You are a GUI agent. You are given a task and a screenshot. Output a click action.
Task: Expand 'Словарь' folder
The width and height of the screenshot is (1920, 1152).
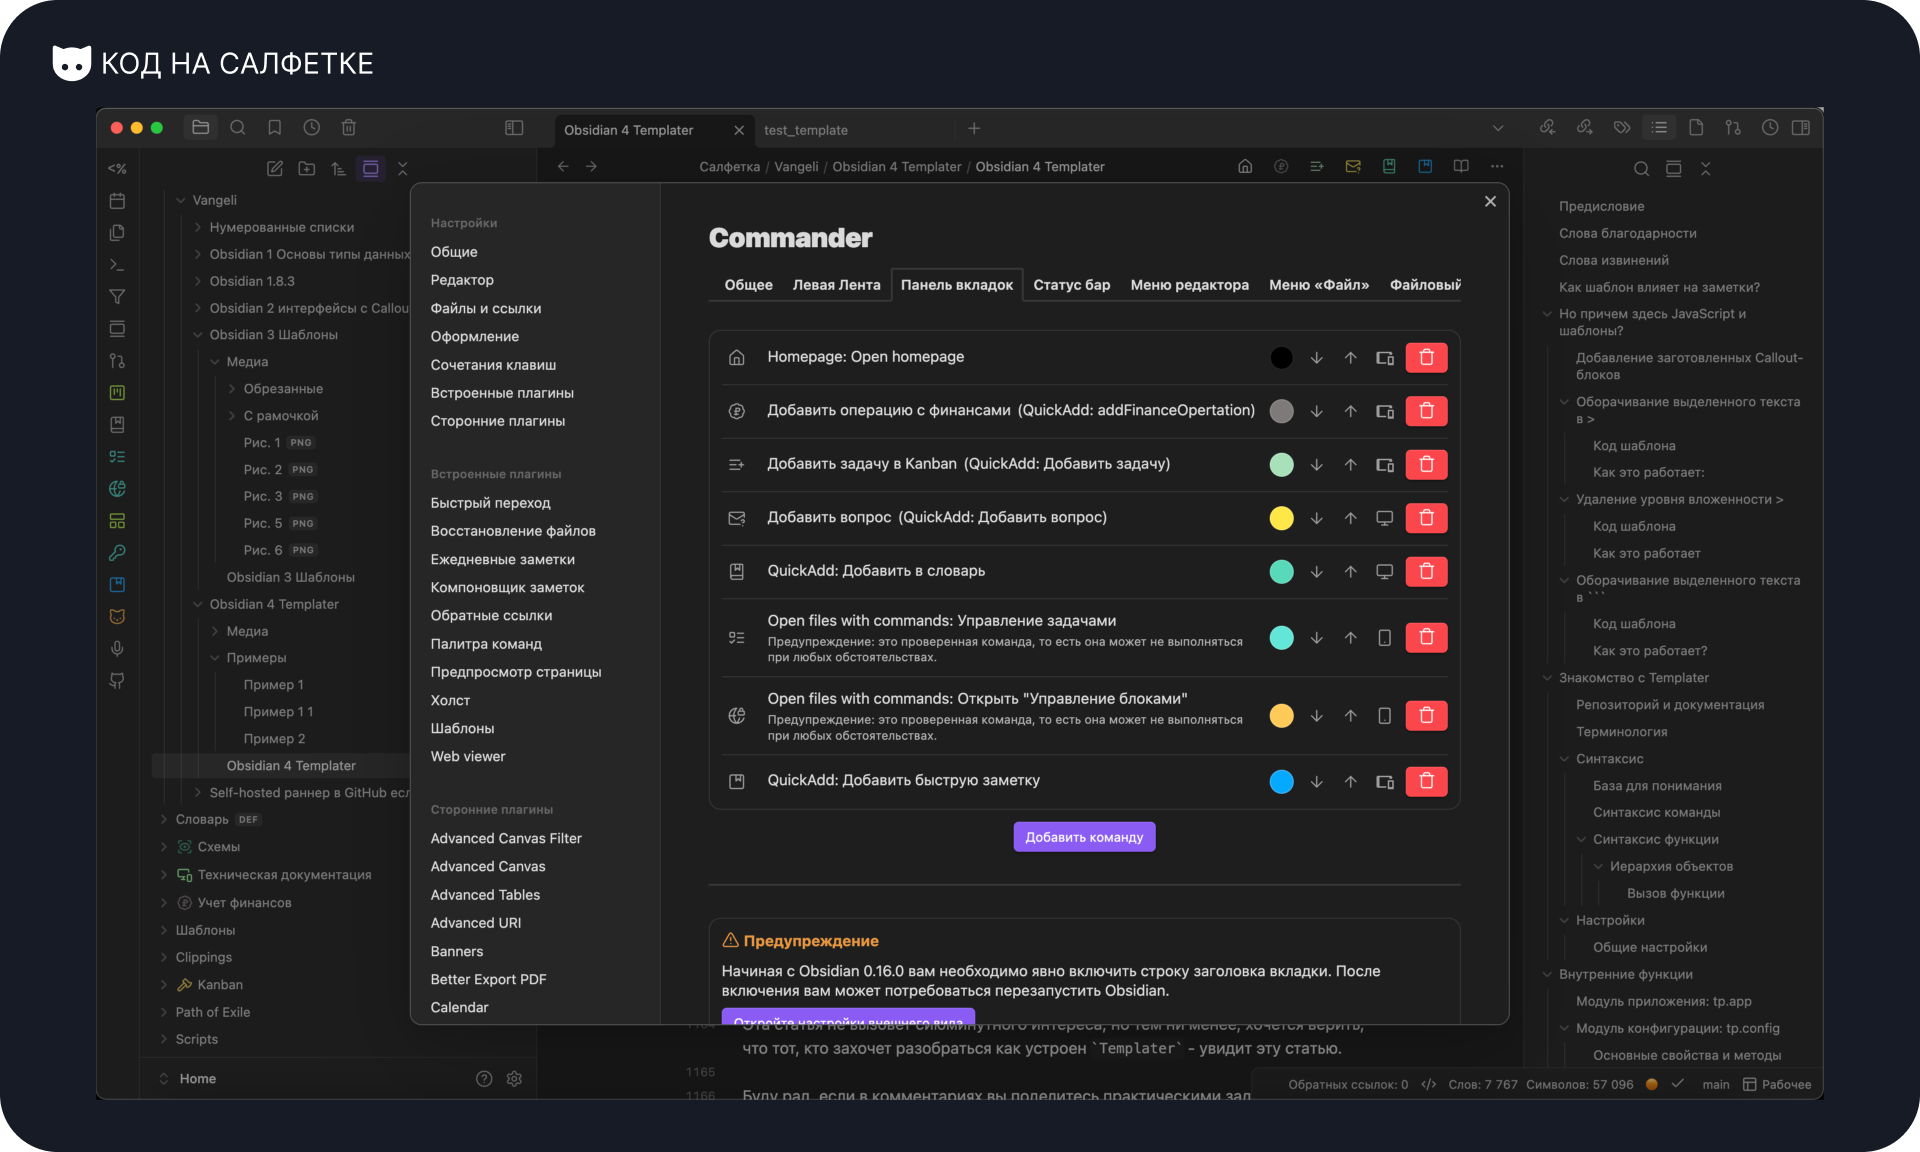(x=164, y=819)
